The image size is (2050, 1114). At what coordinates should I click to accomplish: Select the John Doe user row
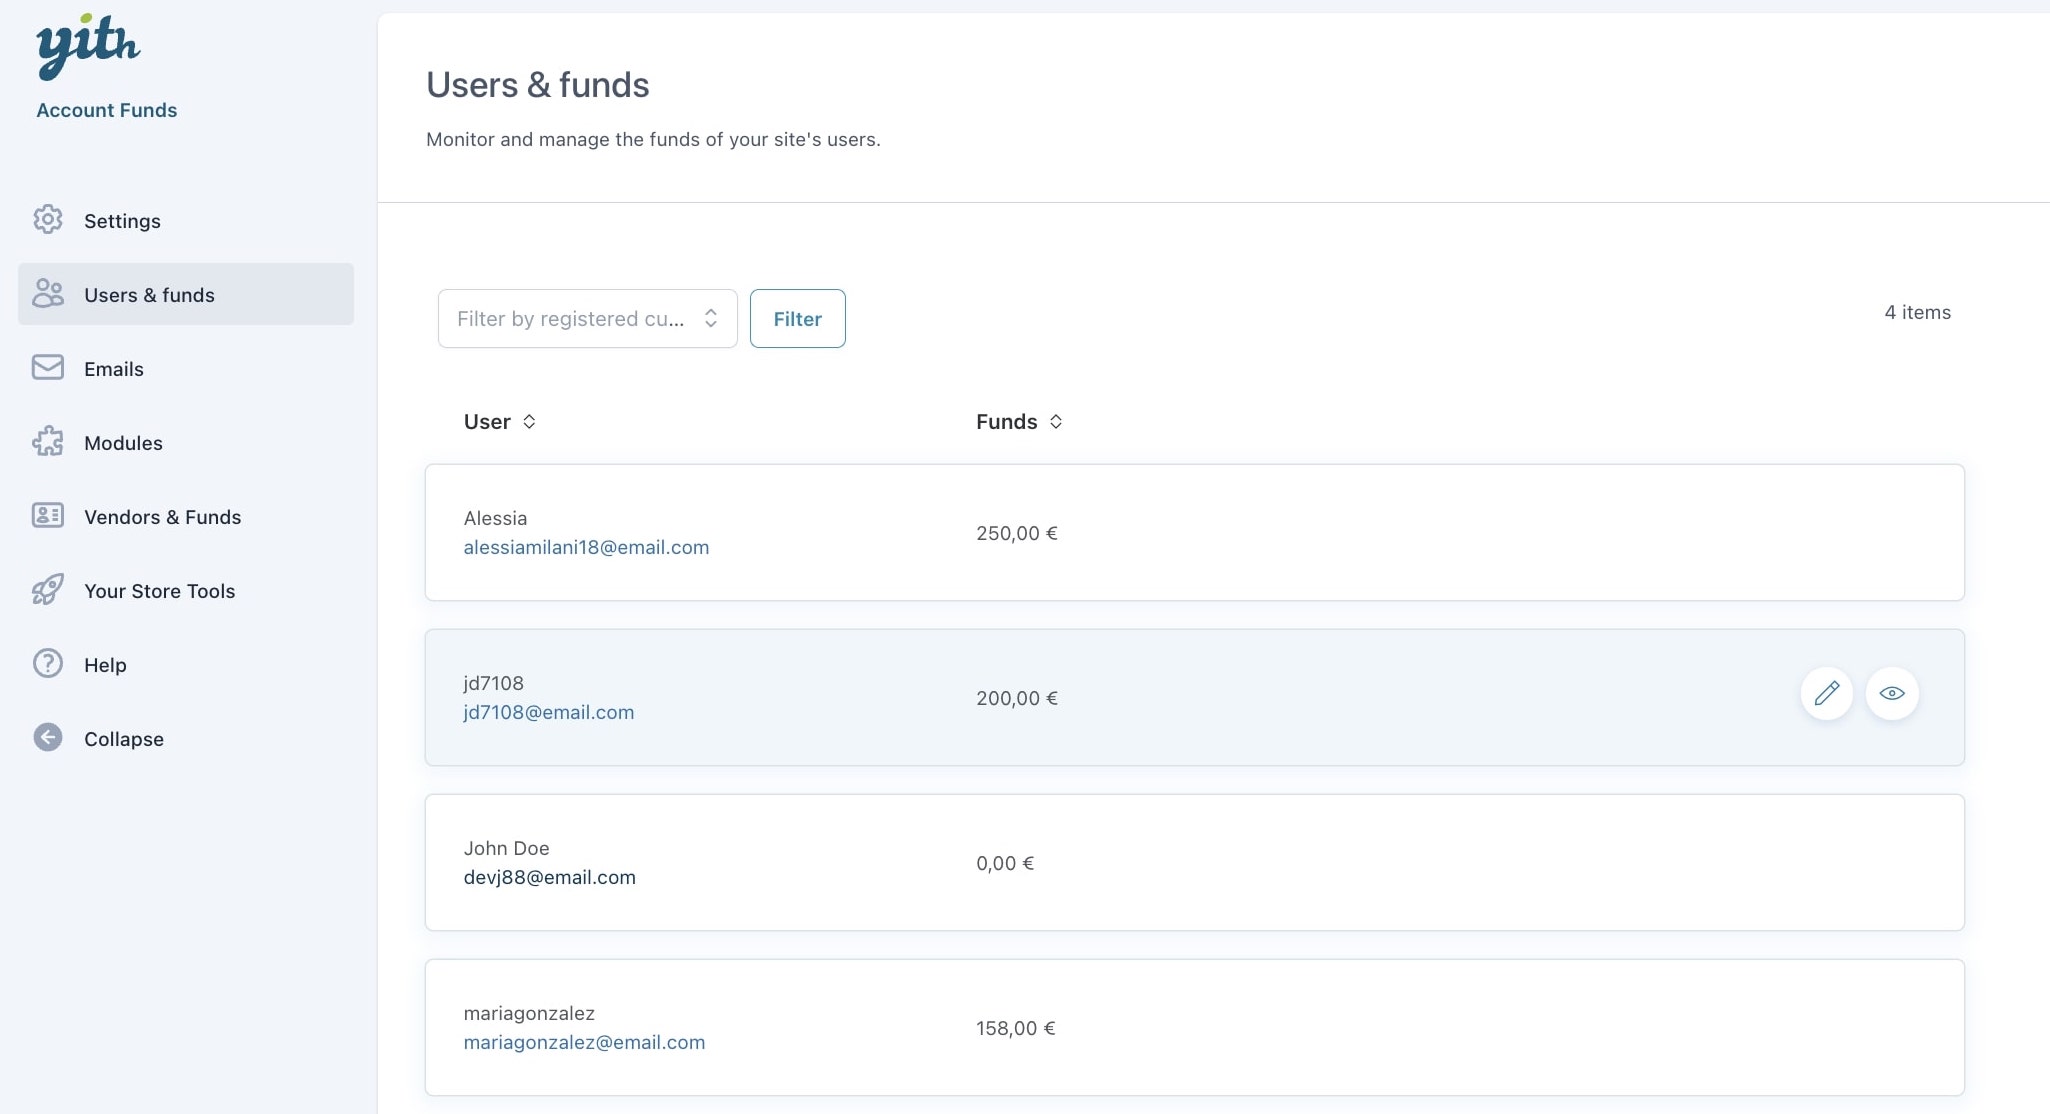click(1194, 863)
